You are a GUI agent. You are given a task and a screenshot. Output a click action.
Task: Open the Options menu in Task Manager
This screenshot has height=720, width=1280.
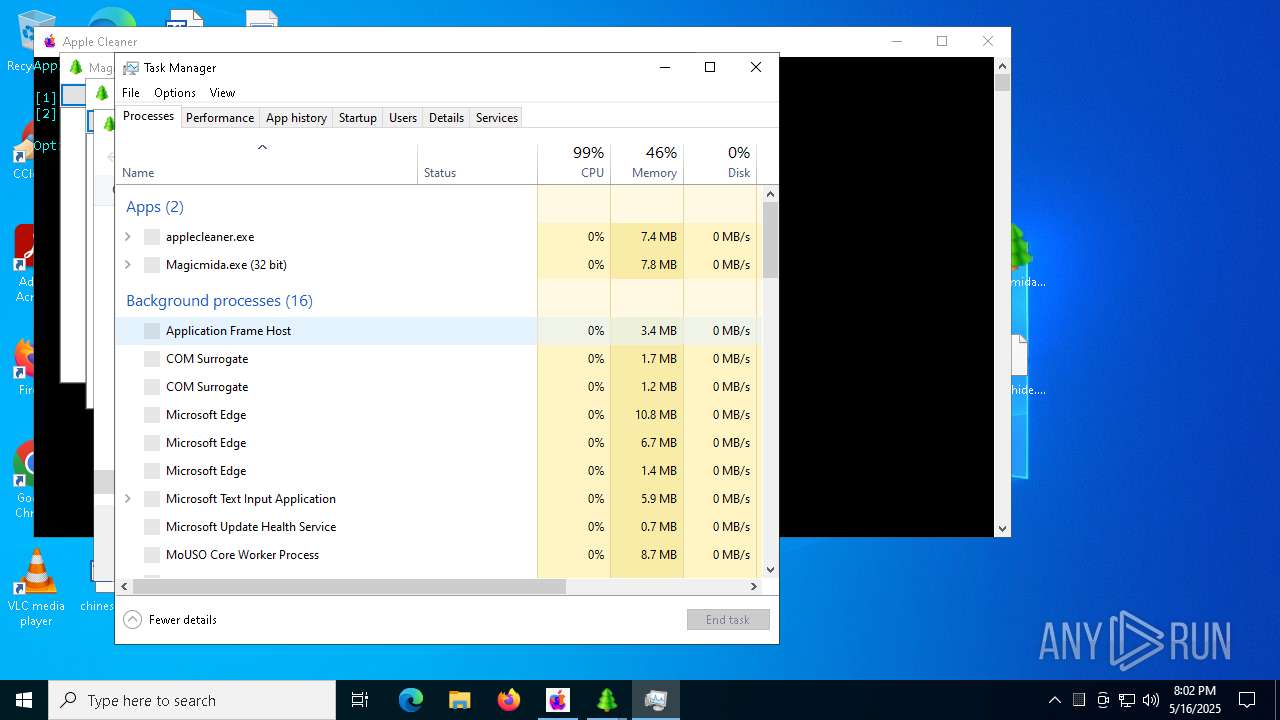point(175,93)
